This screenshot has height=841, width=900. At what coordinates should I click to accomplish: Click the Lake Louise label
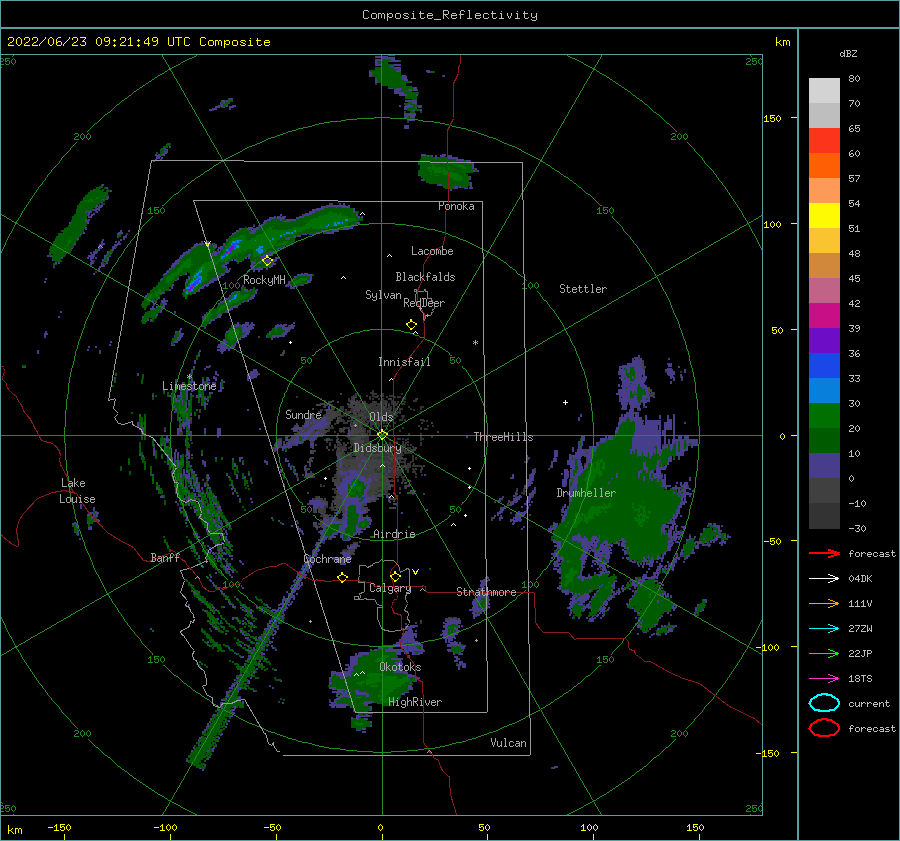(77, 491)
